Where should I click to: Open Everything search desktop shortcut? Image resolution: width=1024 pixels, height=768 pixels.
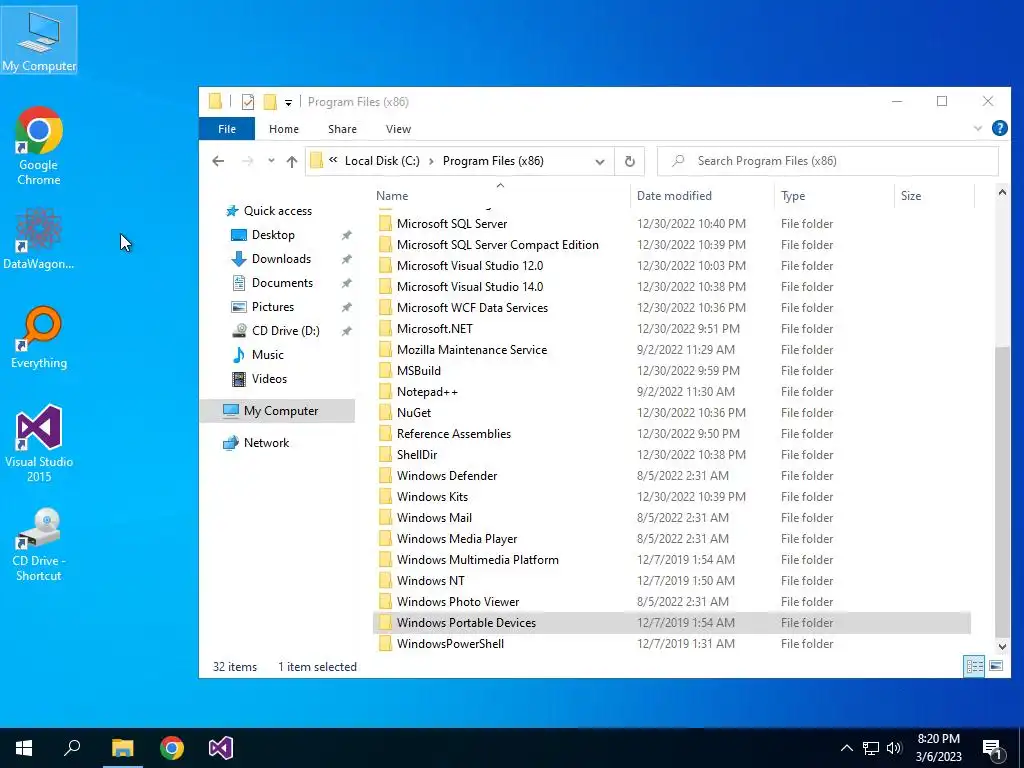39,337
